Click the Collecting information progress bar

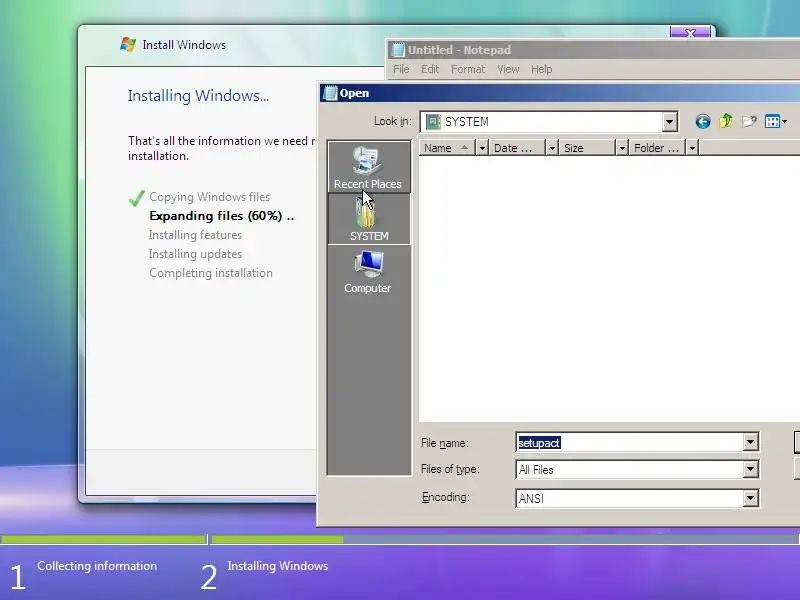104,539
